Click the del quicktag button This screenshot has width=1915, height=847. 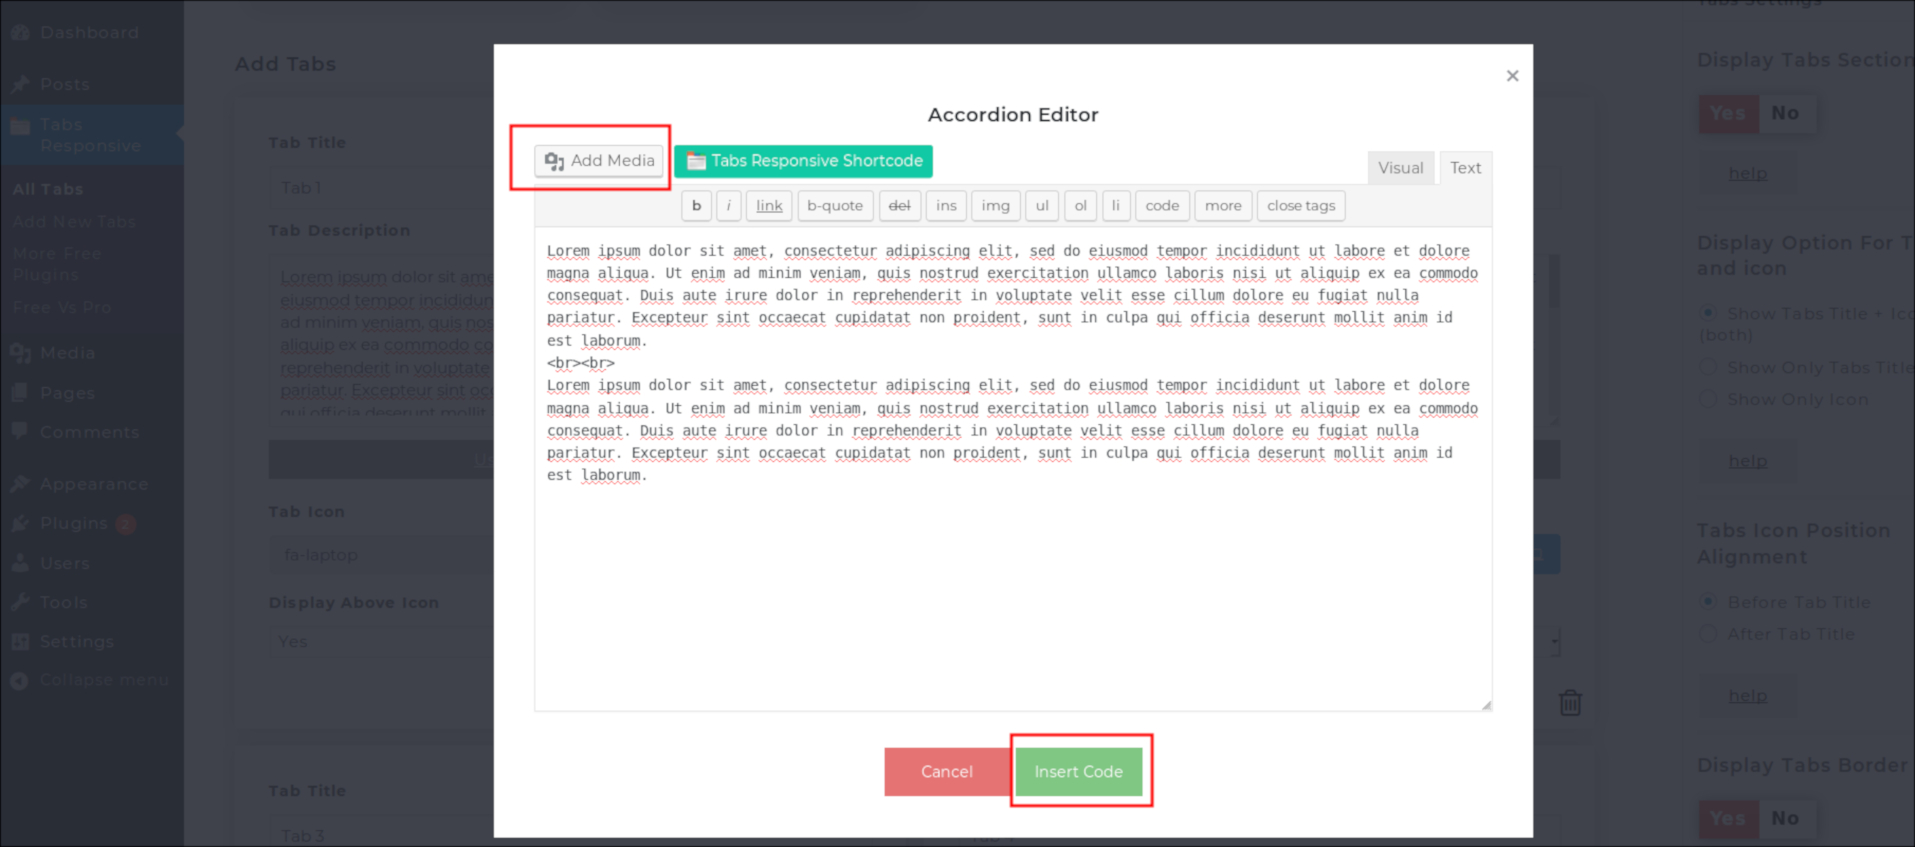pyautogui.click(x=899, y=206)
